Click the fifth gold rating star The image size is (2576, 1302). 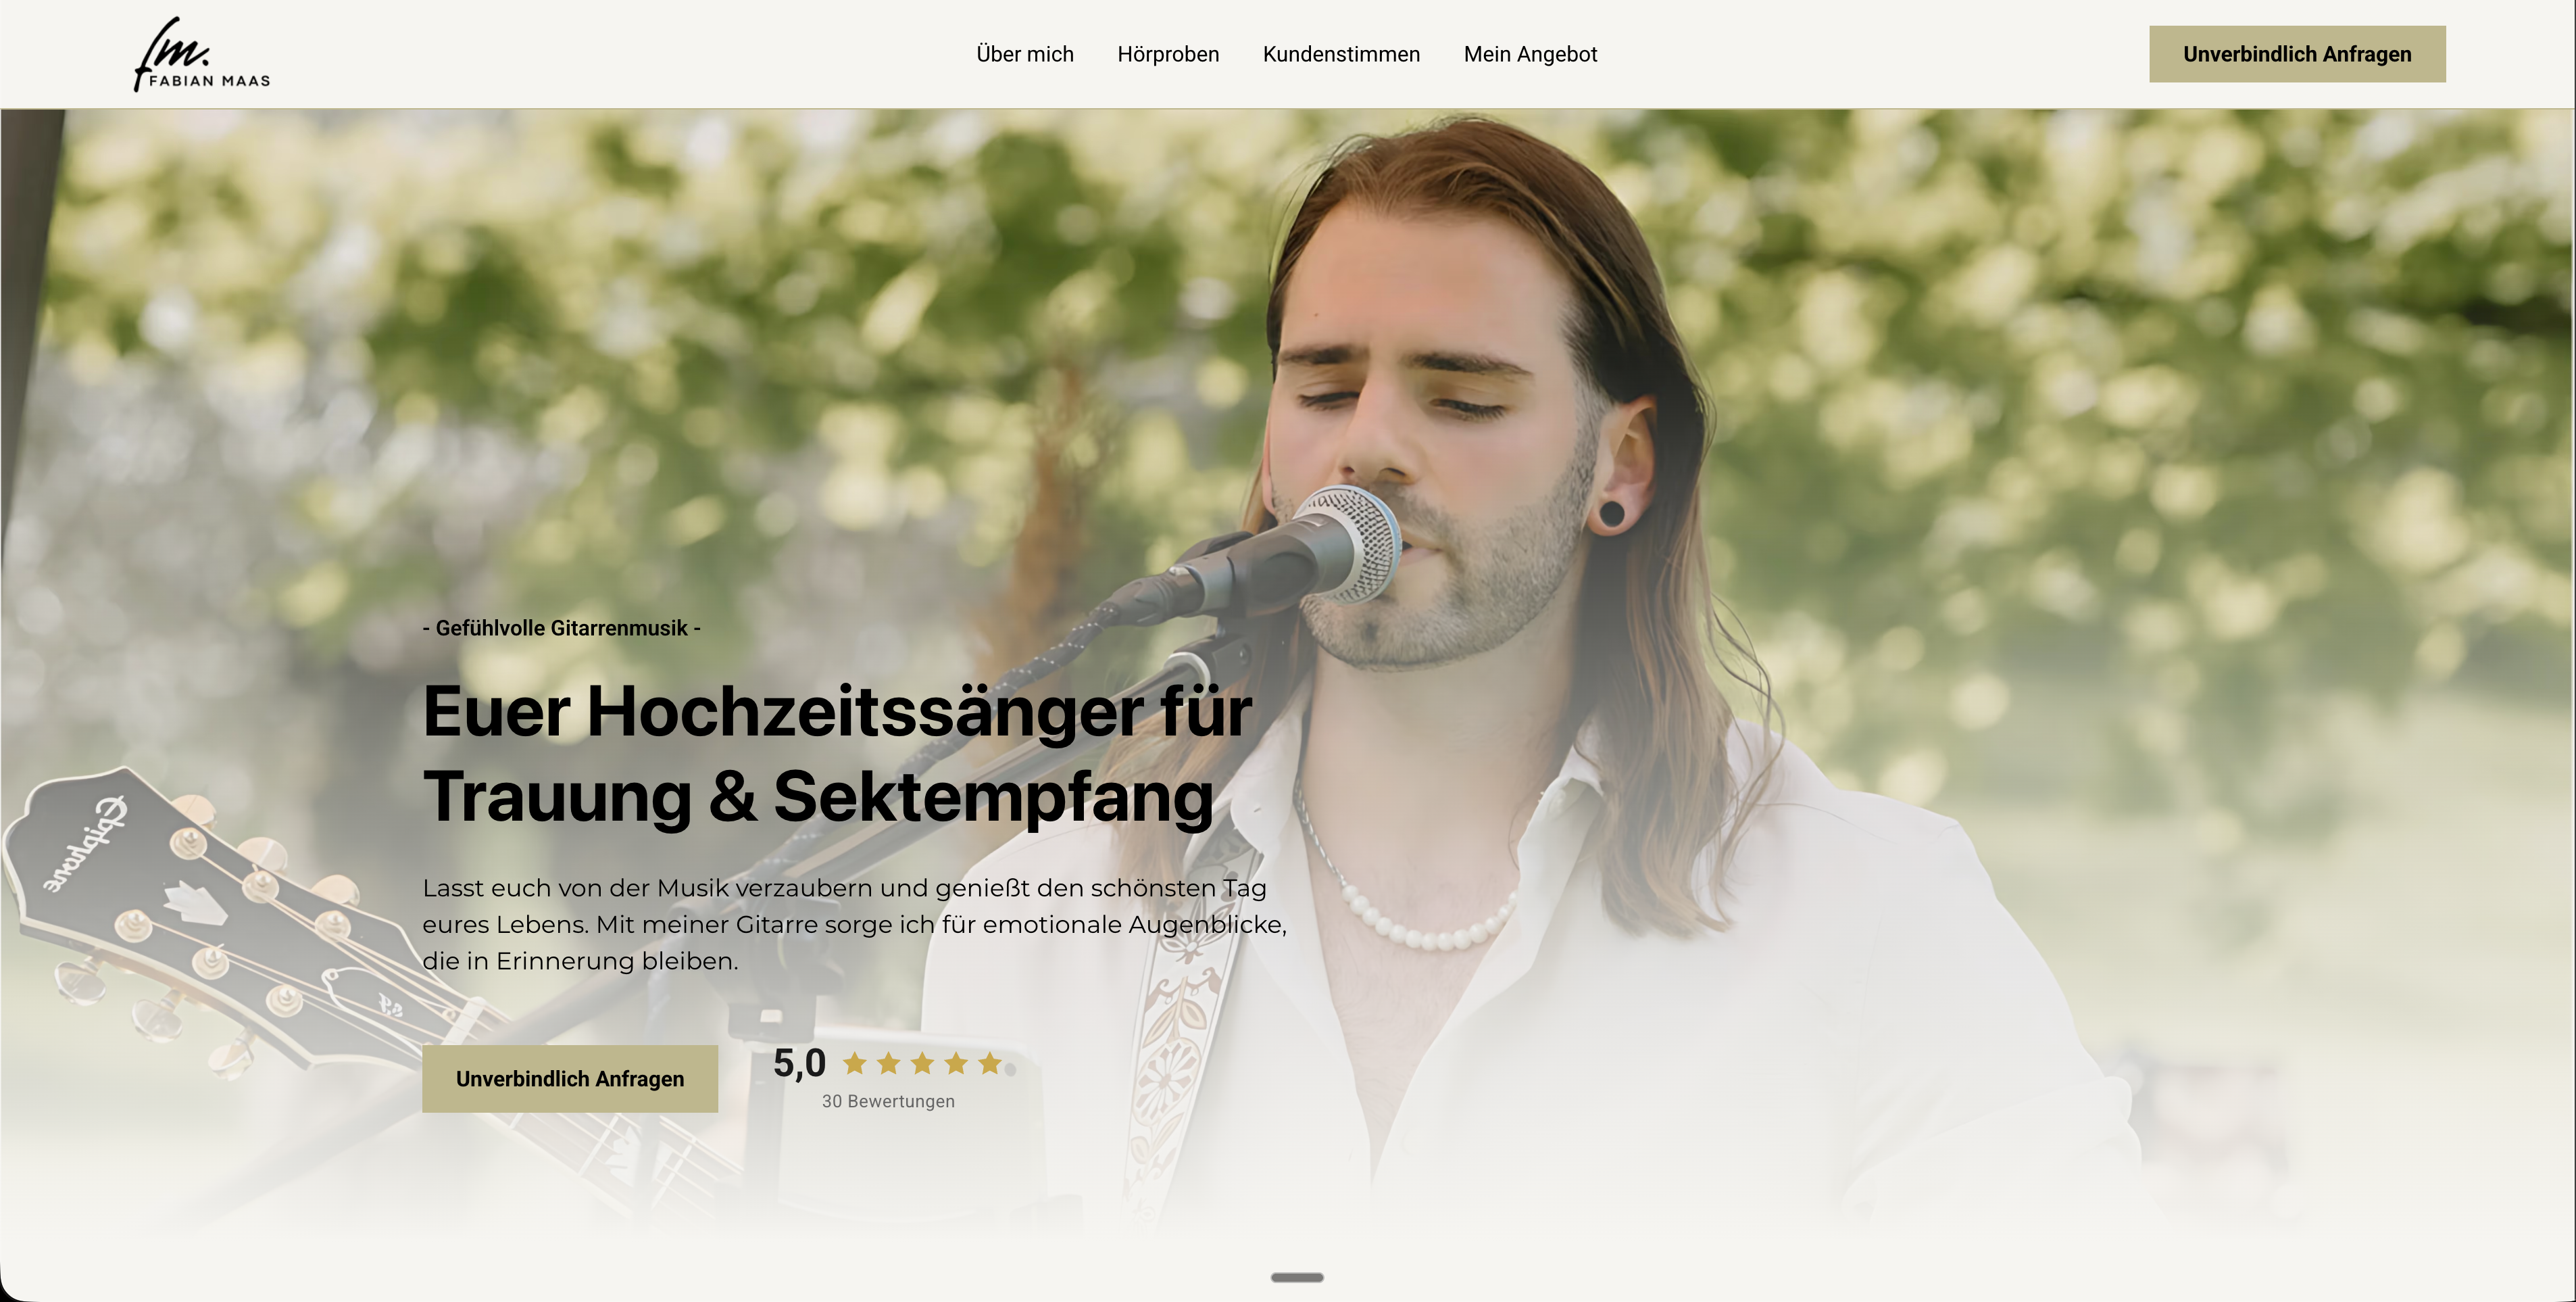(x=990, y=1063)
